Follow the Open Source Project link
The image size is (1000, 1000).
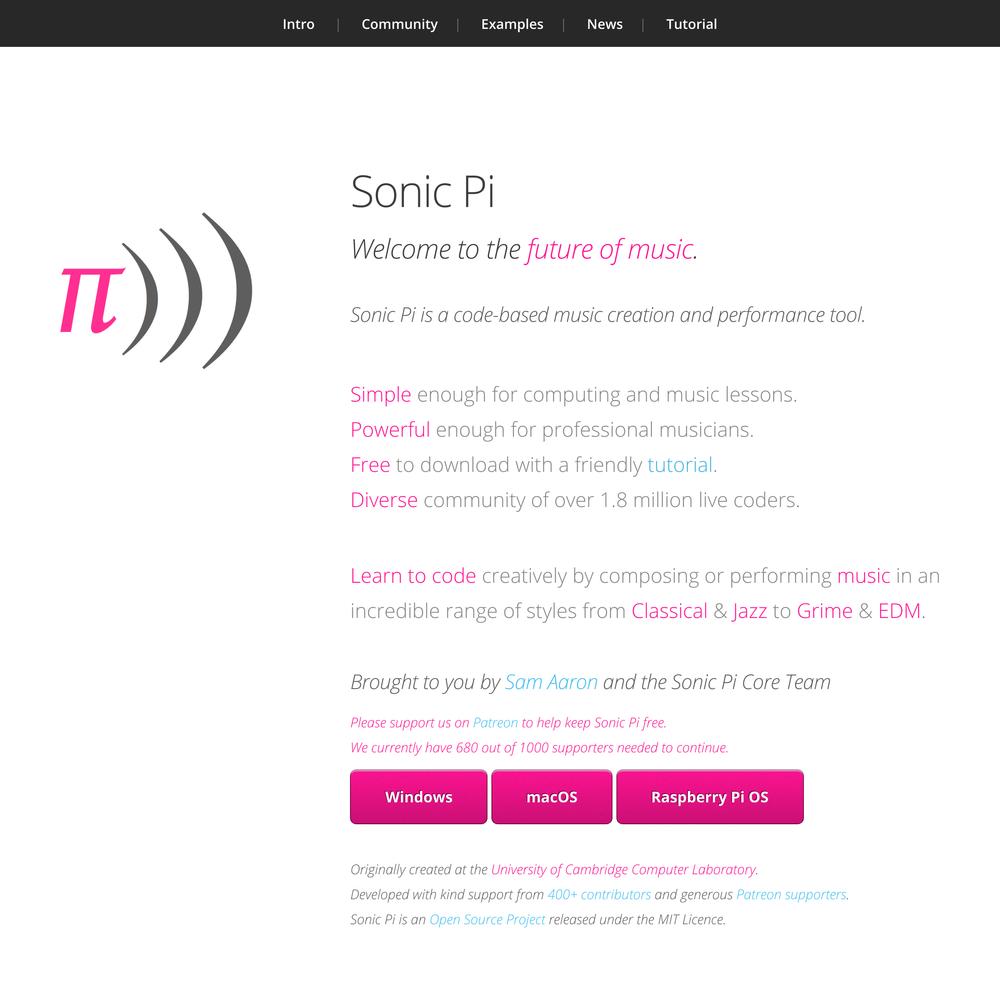coord(487,920)
